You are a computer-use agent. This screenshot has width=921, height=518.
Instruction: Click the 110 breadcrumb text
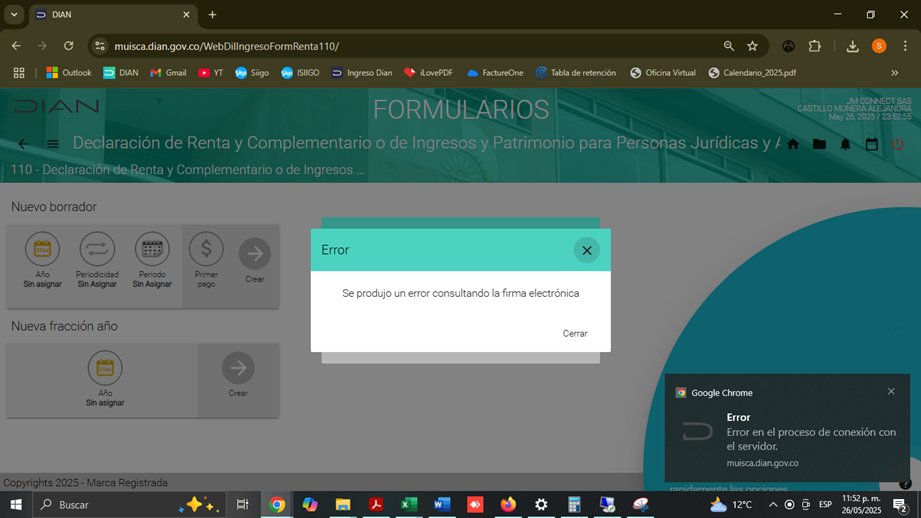[187, 170]
